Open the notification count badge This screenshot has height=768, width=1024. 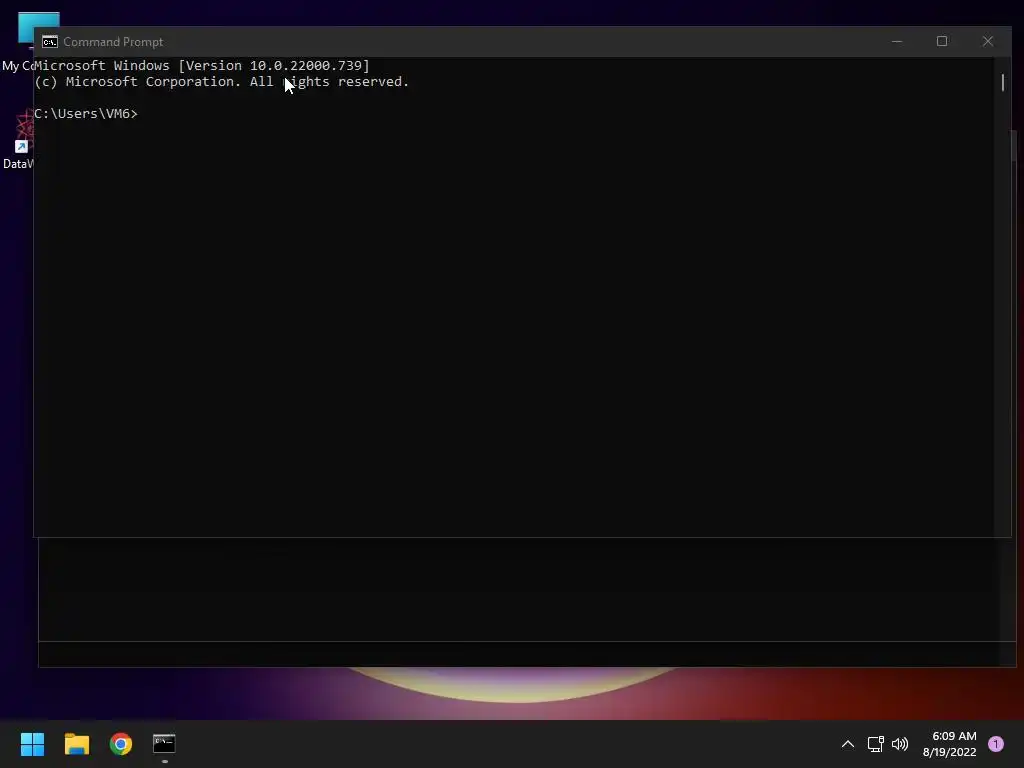tap(996, 744)
